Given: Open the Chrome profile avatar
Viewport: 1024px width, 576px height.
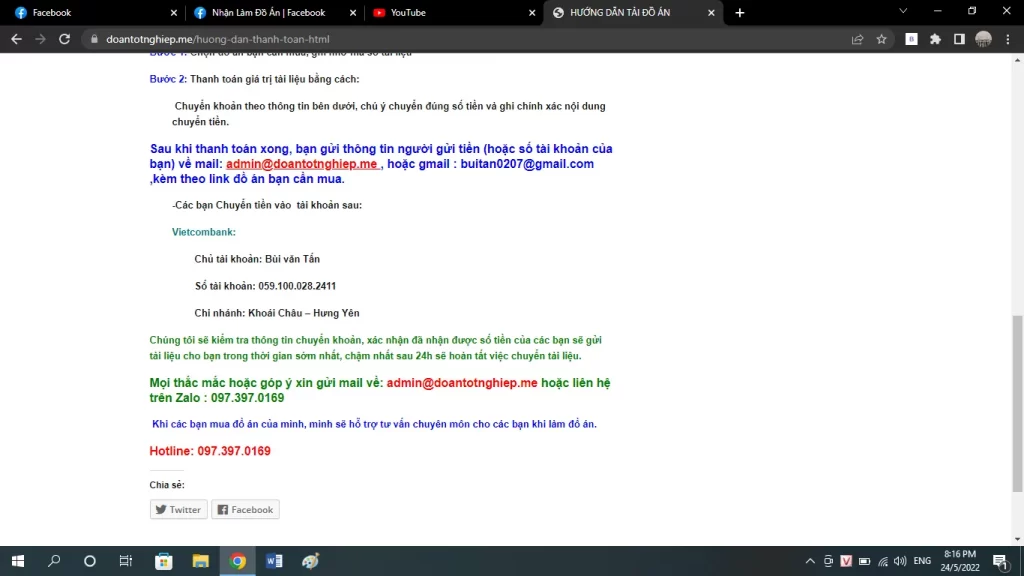Looking at the screenshot, I should 983,39.
